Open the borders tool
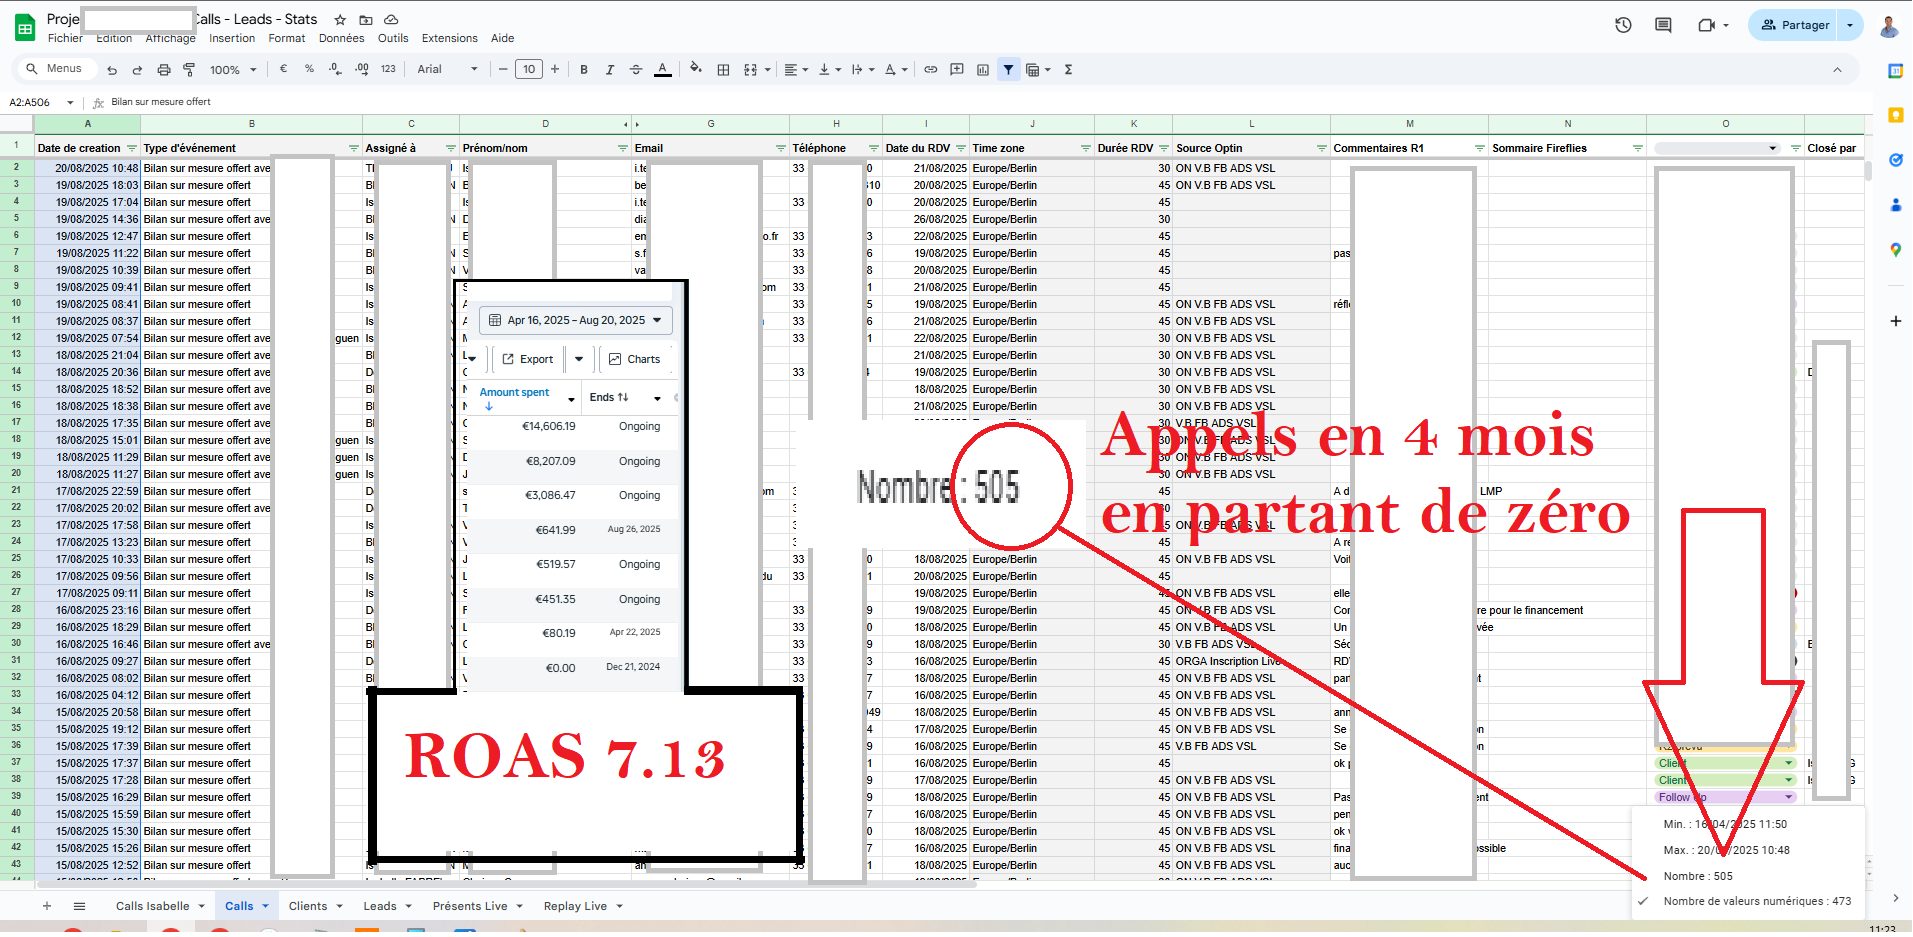The height and width of the screenshot is (937, 1913). [x=723, y=69]
